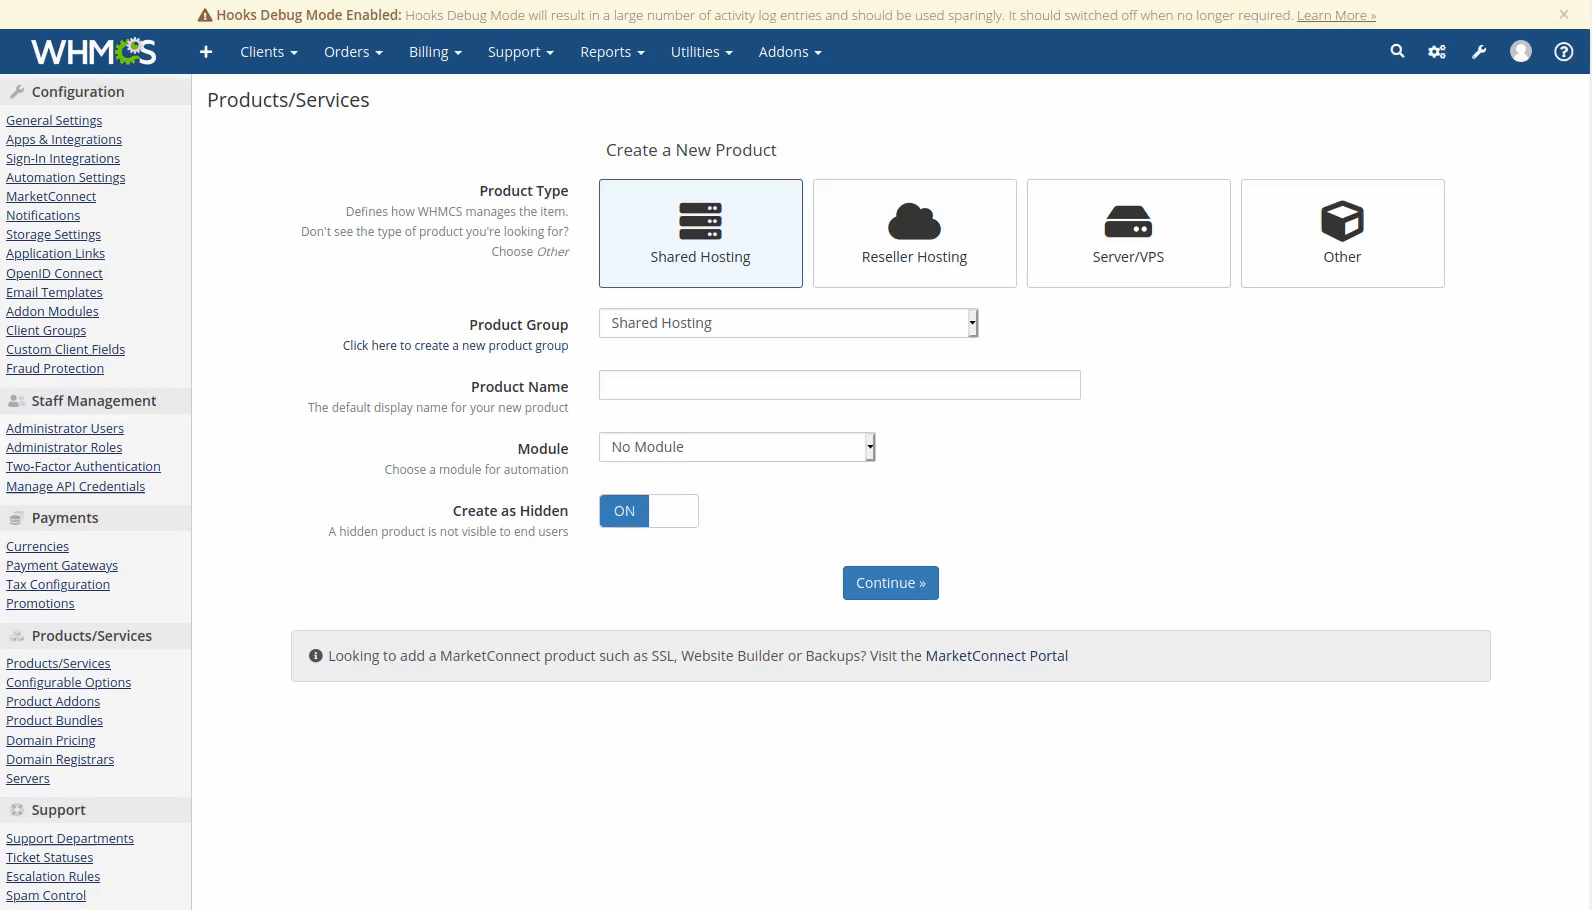The height and width of the screenshot is (910, 1592).
Task: Open the search magnifier icon
Action: coord(1397,51)
